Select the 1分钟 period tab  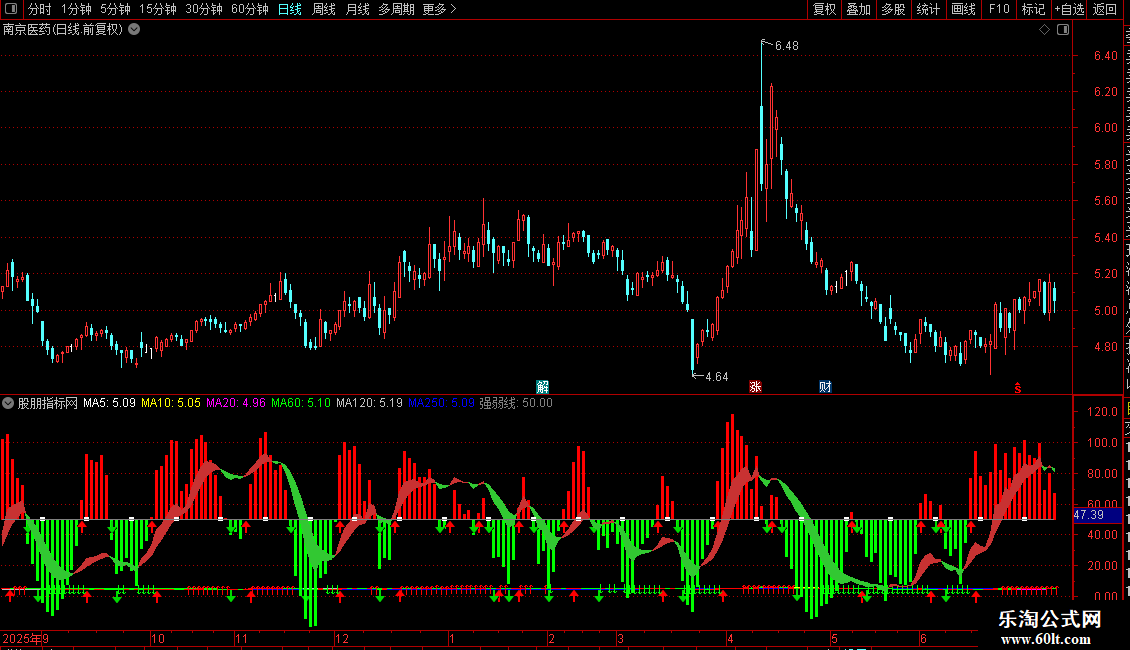(76, 9)
